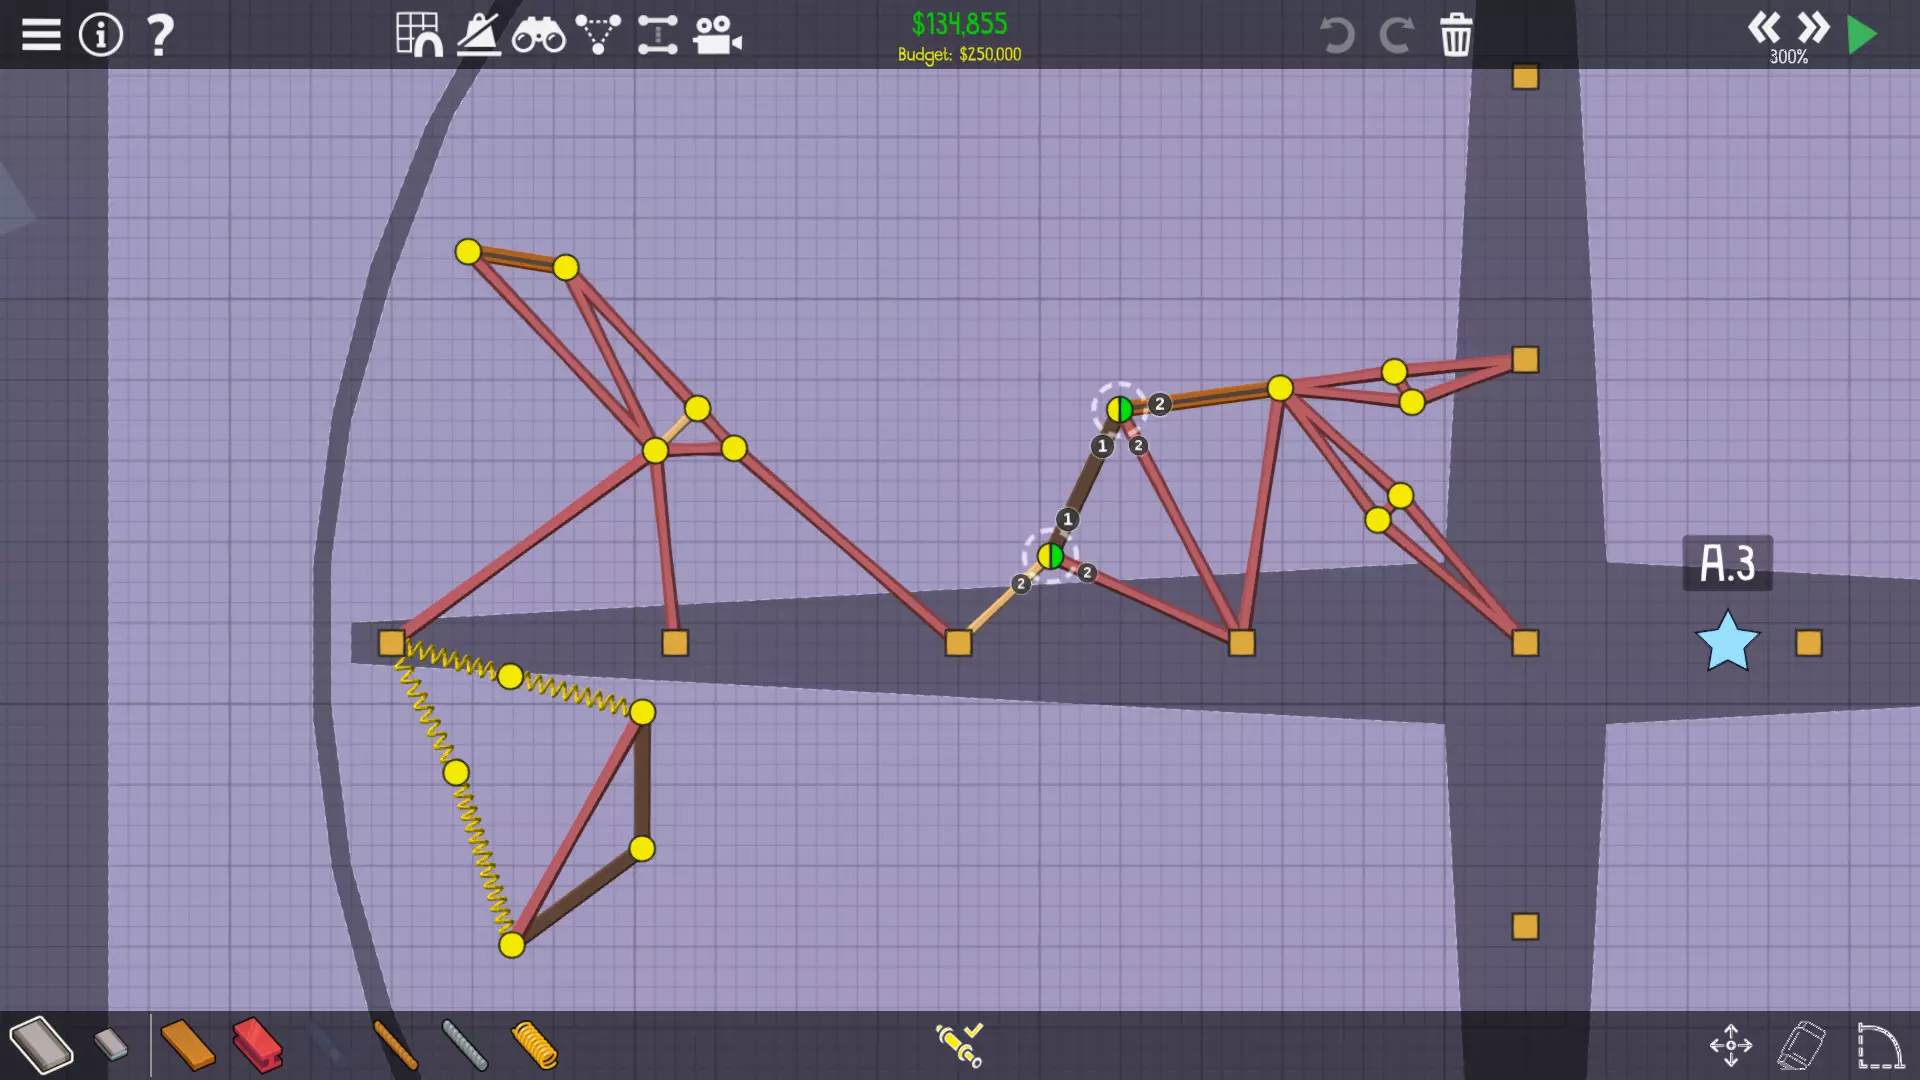Start simulation with green play button
1920x1080 pixels.
(x=1862, y=35)
